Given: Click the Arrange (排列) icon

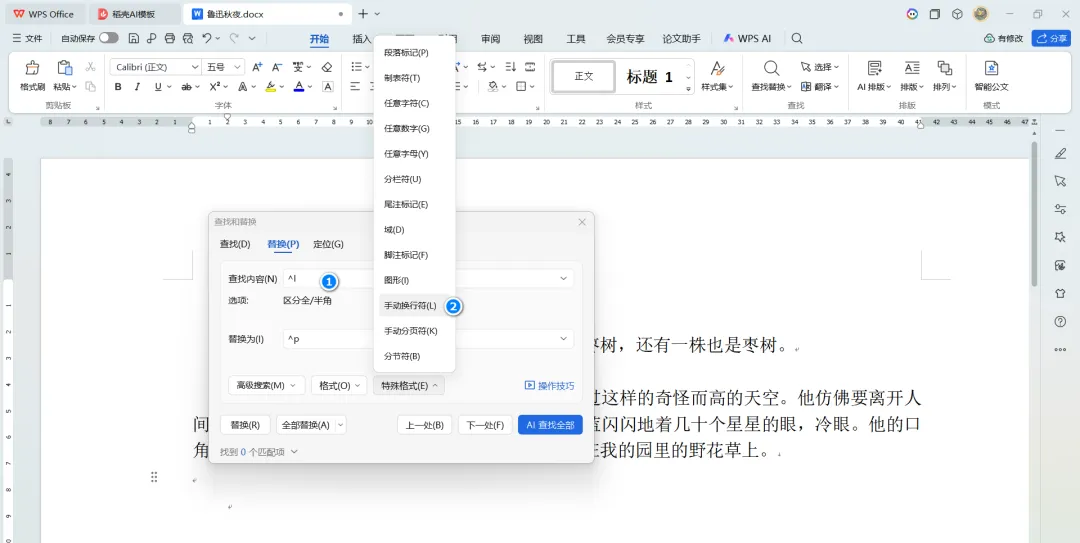Looking at the screenshot, I should pyautogui.click(x=944, y=68).
